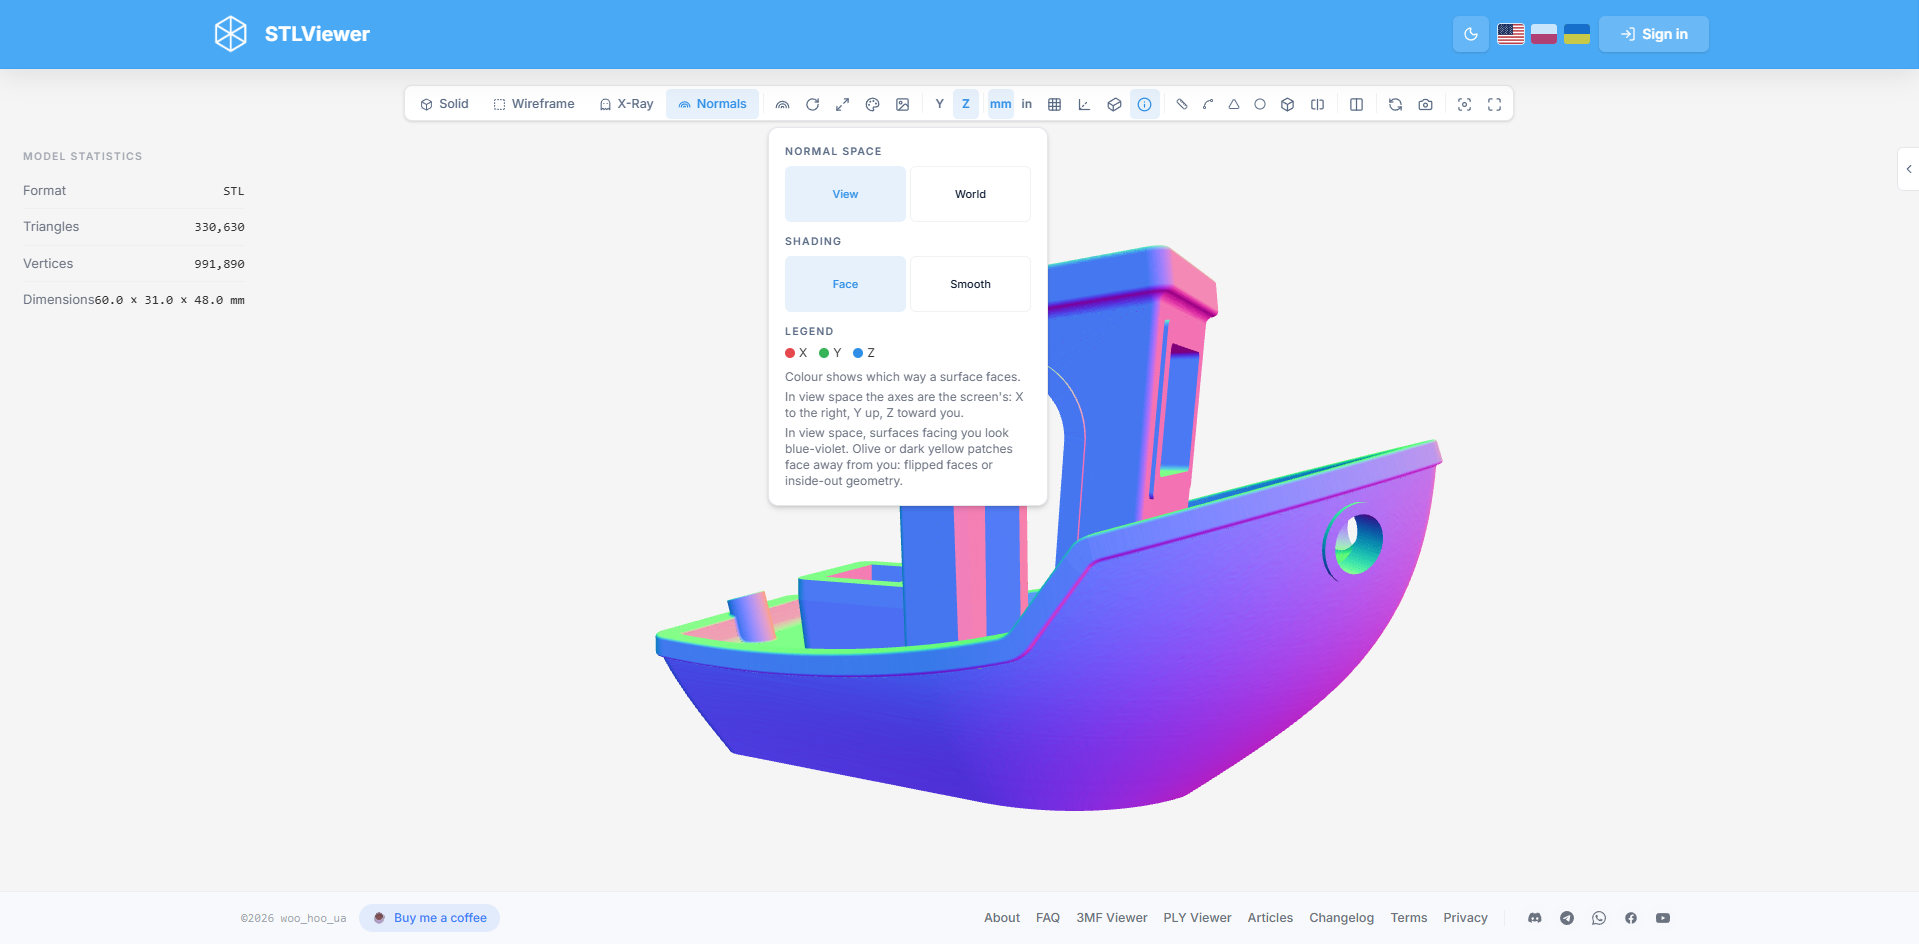Click the mirror flip icon

tap(1318, 104)
